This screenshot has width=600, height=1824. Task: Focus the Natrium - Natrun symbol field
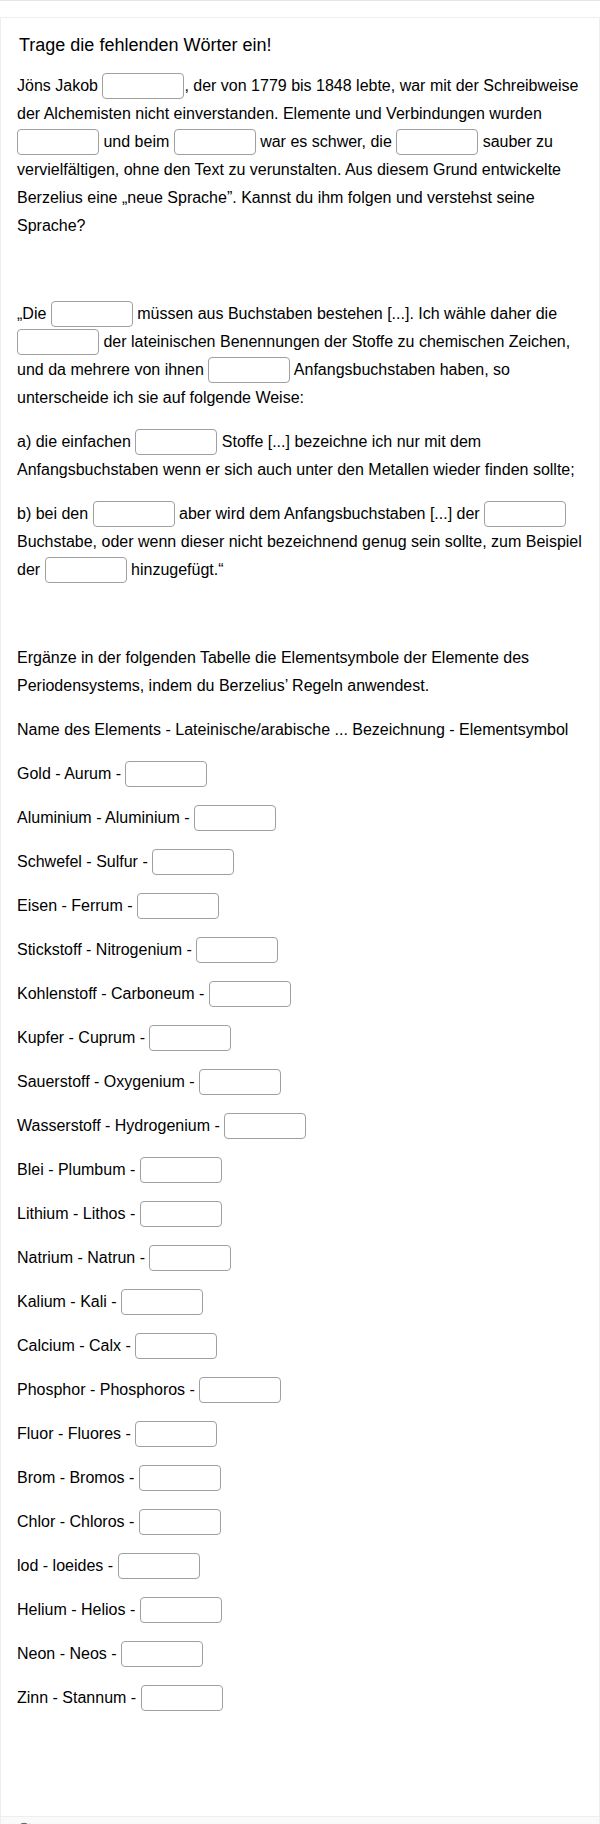[x=190, y=1258]
